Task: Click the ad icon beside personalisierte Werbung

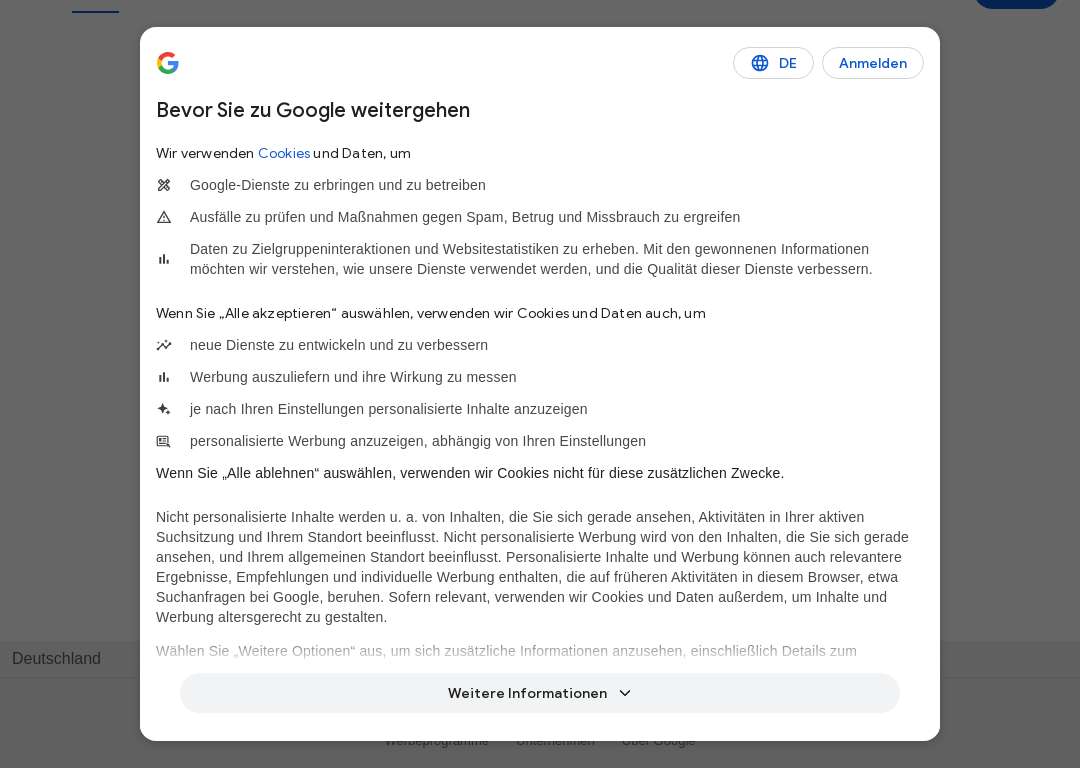Action: tap(163, 442)
